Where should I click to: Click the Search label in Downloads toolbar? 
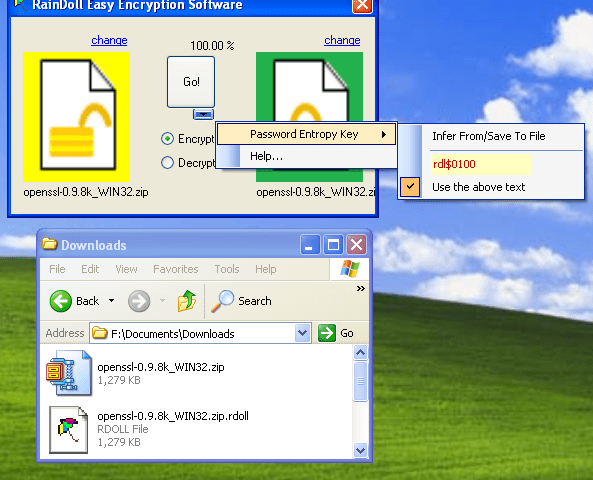pos(255,301)
